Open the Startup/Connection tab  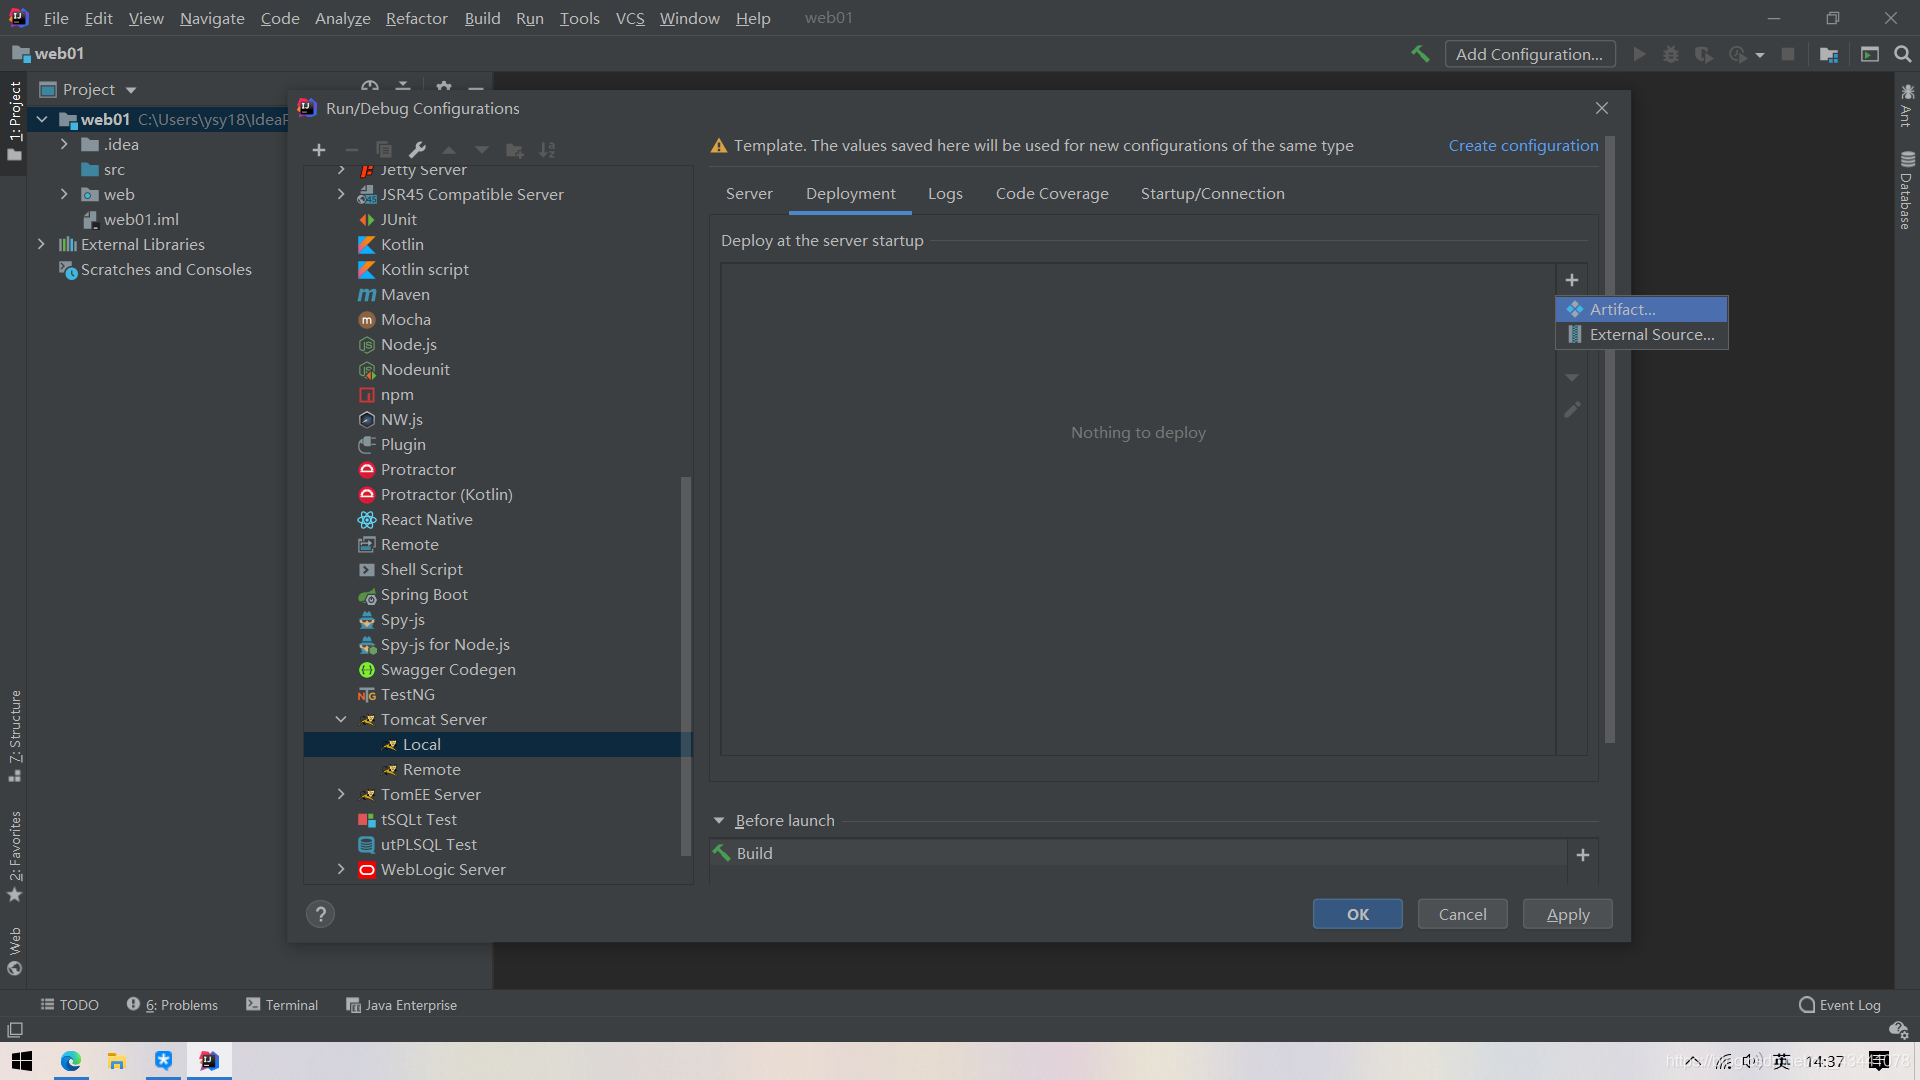coord(1212,194)
